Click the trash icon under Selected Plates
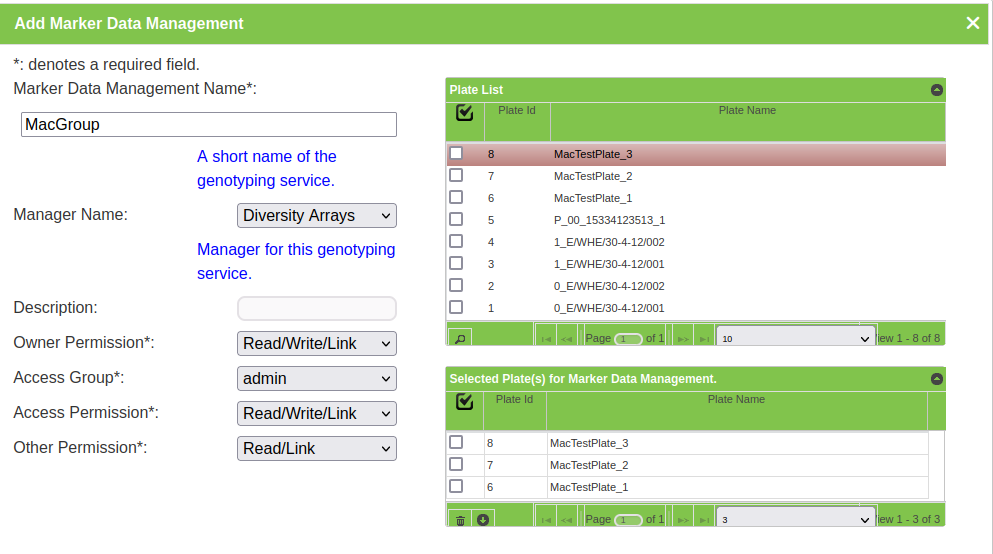Screen dimensions: 993x554 click(x=460, y=519)
